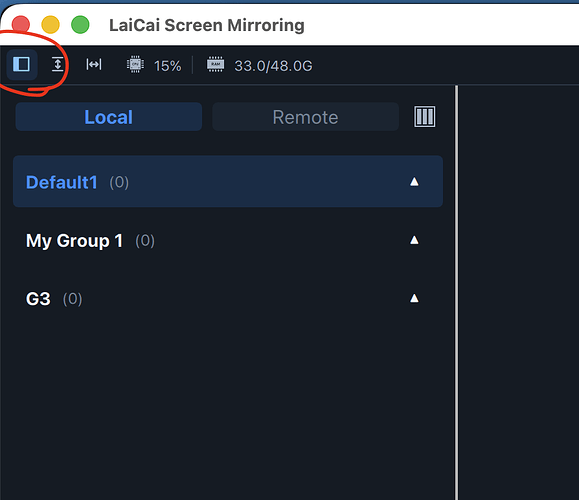Switch to the Remote tab
This screenshot has height=500, width=579.
[305, 117]
